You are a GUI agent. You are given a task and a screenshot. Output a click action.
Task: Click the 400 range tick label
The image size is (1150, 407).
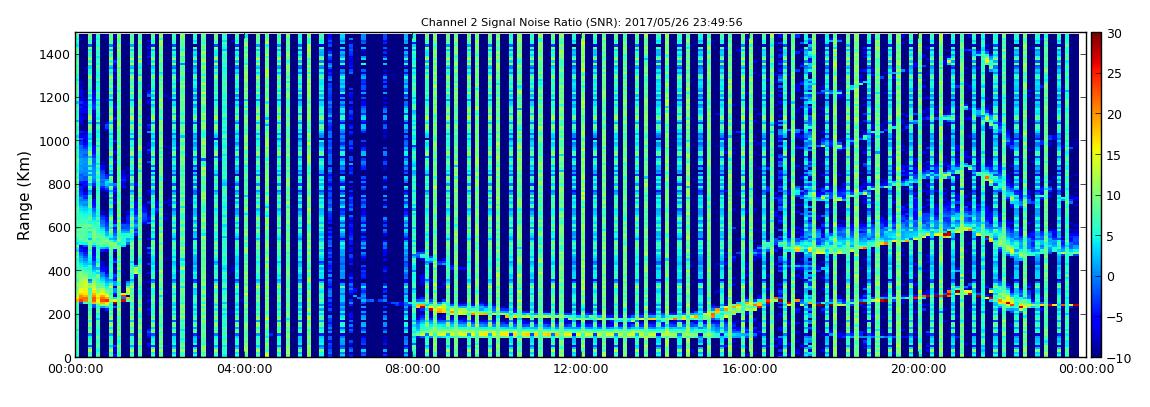click(x=57, y=271)
